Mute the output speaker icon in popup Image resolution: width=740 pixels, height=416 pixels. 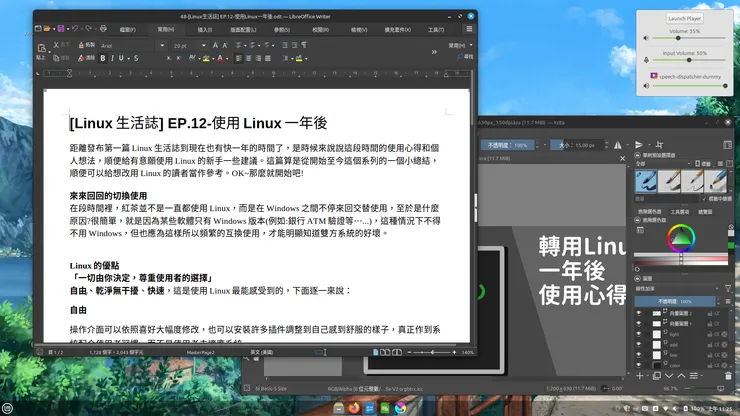(646, 38)
